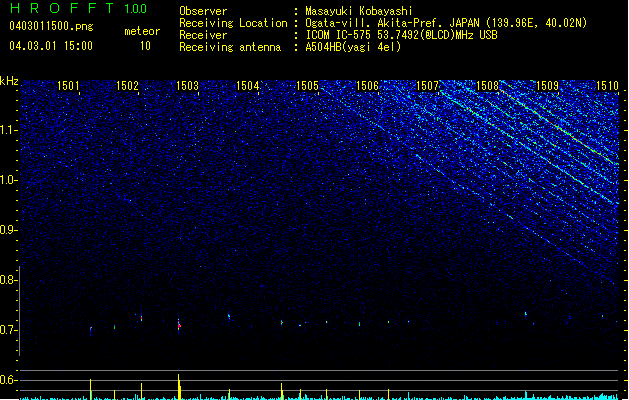Click the 1510 time marker
Screen dimensions: 629x400
pyautogui.click(x=607, y=86)
